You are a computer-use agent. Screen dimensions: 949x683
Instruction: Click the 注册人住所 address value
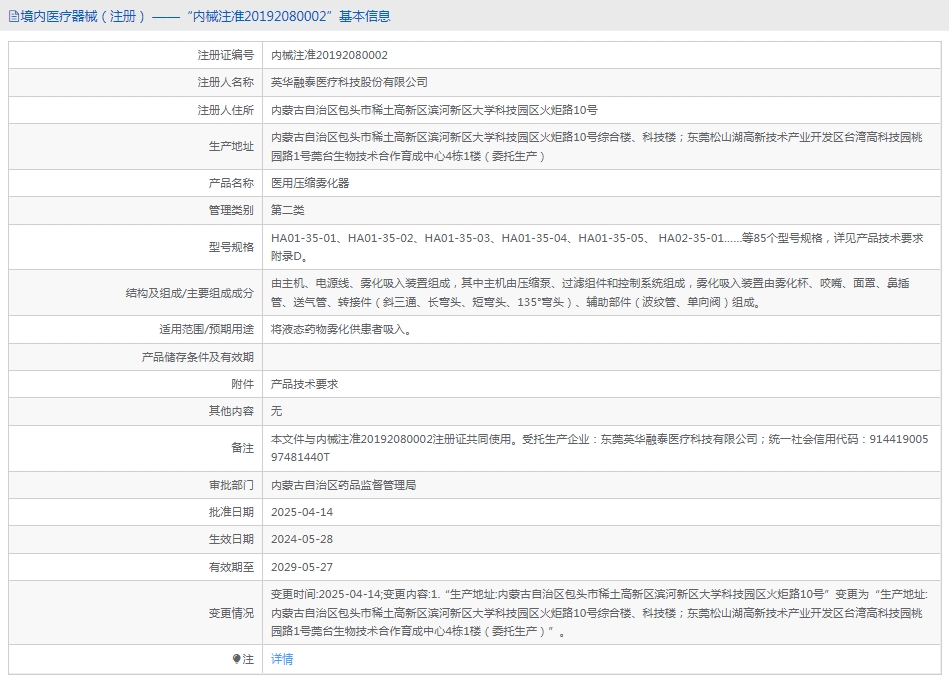pyautogui.click(x=434, y=110)
